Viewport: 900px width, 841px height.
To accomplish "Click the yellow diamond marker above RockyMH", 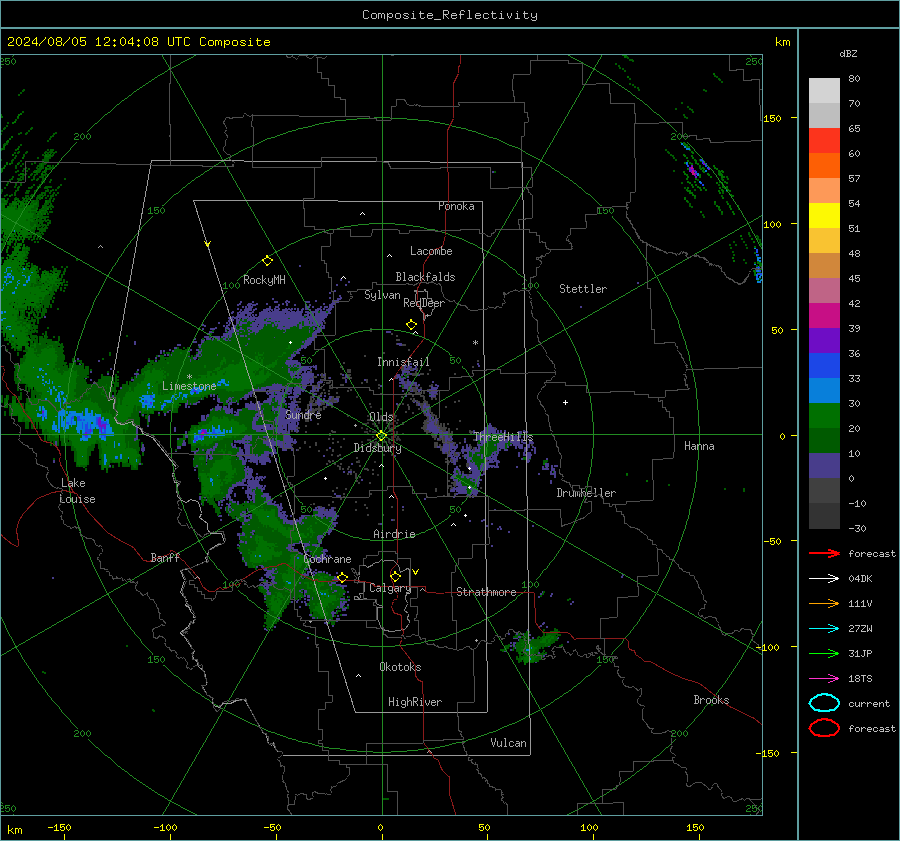I will pos(267,261).
